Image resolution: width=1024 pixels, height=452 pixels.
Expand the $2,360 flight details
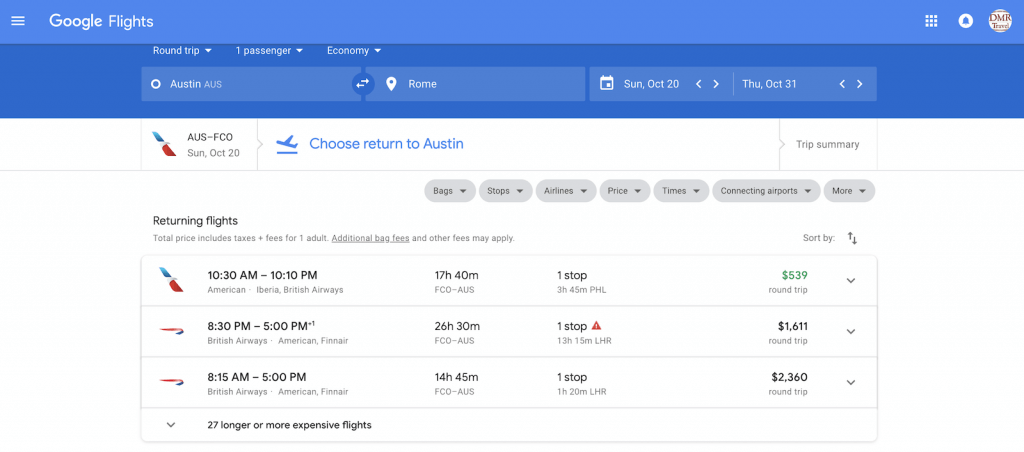(x=850, y=383)
